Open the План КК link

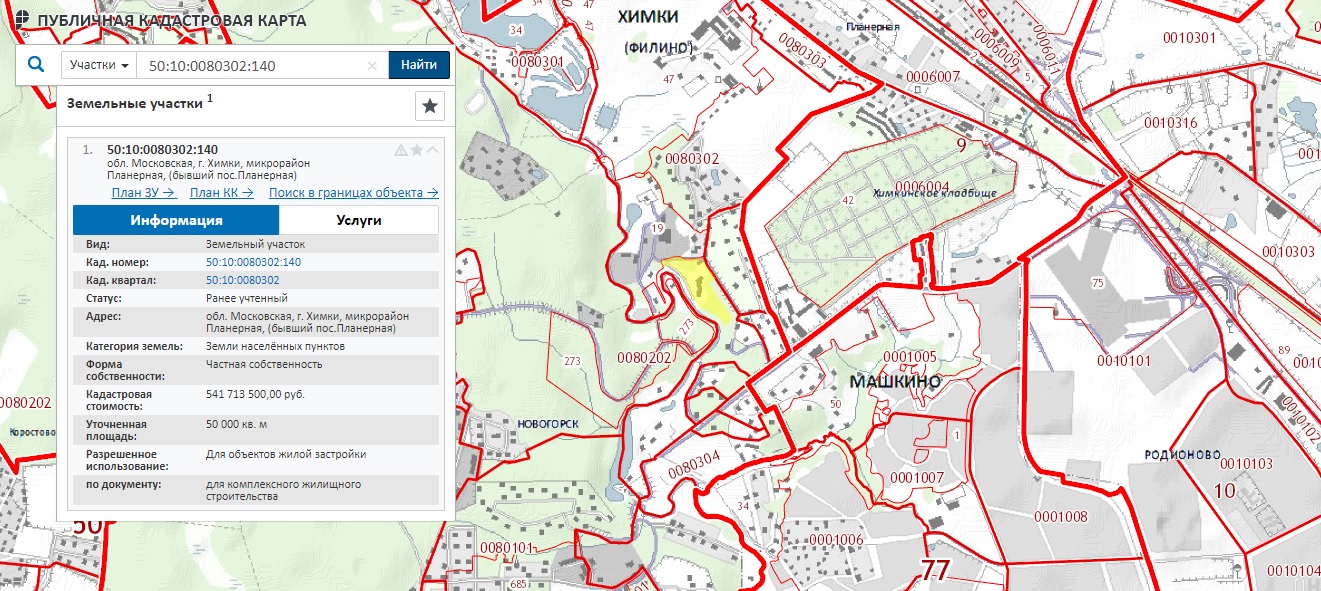(x=221, y=193)
